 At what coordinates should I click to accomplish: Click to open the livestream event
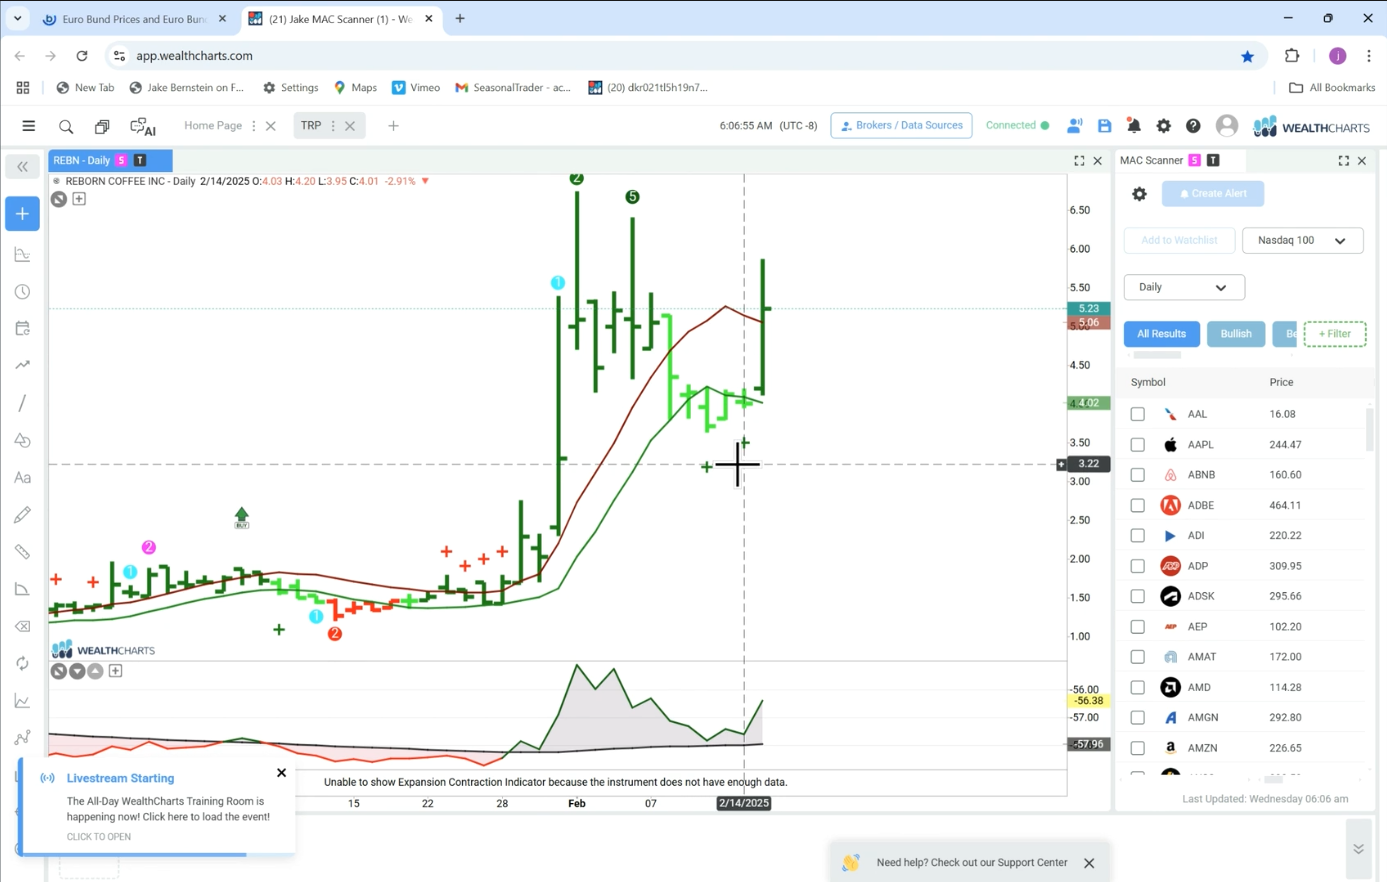tap(99, 837)
